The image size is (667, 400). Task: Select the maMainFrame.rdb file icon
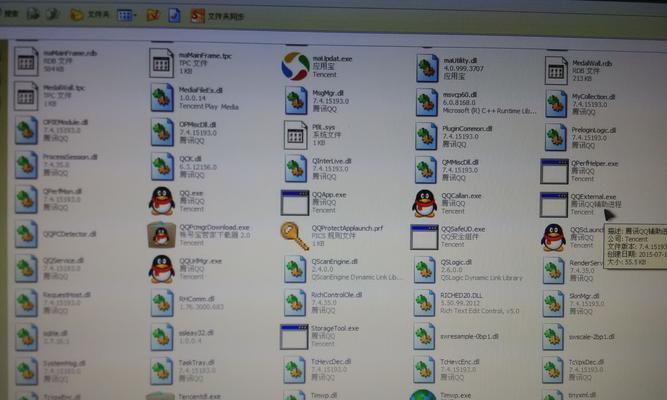(26, 62)
